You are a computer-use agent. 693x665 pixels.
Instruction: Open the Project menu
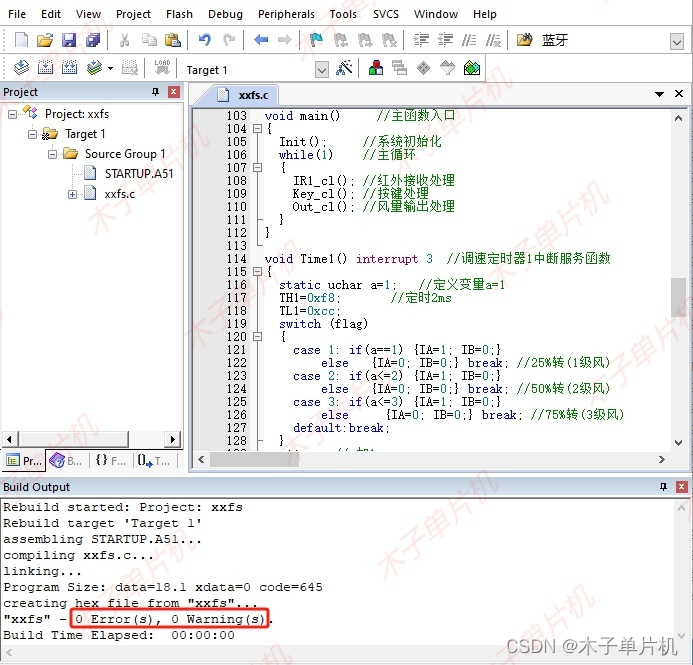(x=133, y=14)
